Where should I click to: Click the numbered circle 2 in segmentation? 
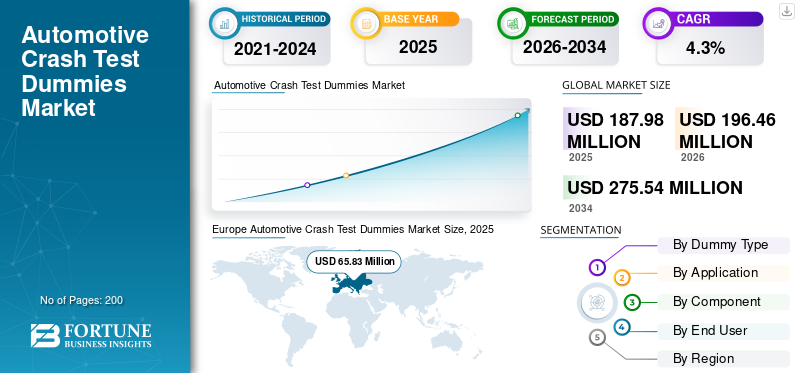click(621, 278)
